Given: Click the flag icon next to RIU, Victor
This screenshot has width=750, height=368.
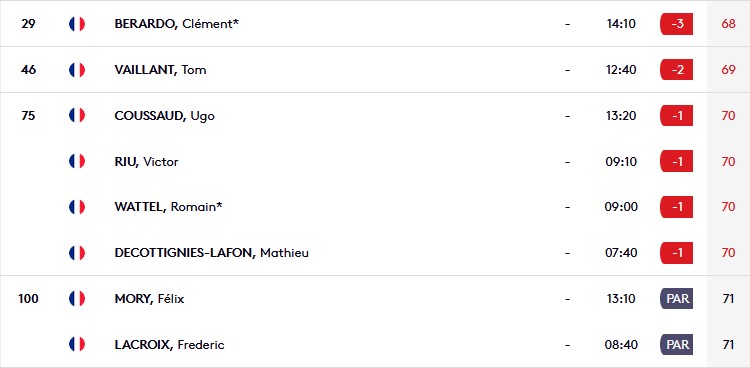Looking at the screenshot, I should click(77, 161).
